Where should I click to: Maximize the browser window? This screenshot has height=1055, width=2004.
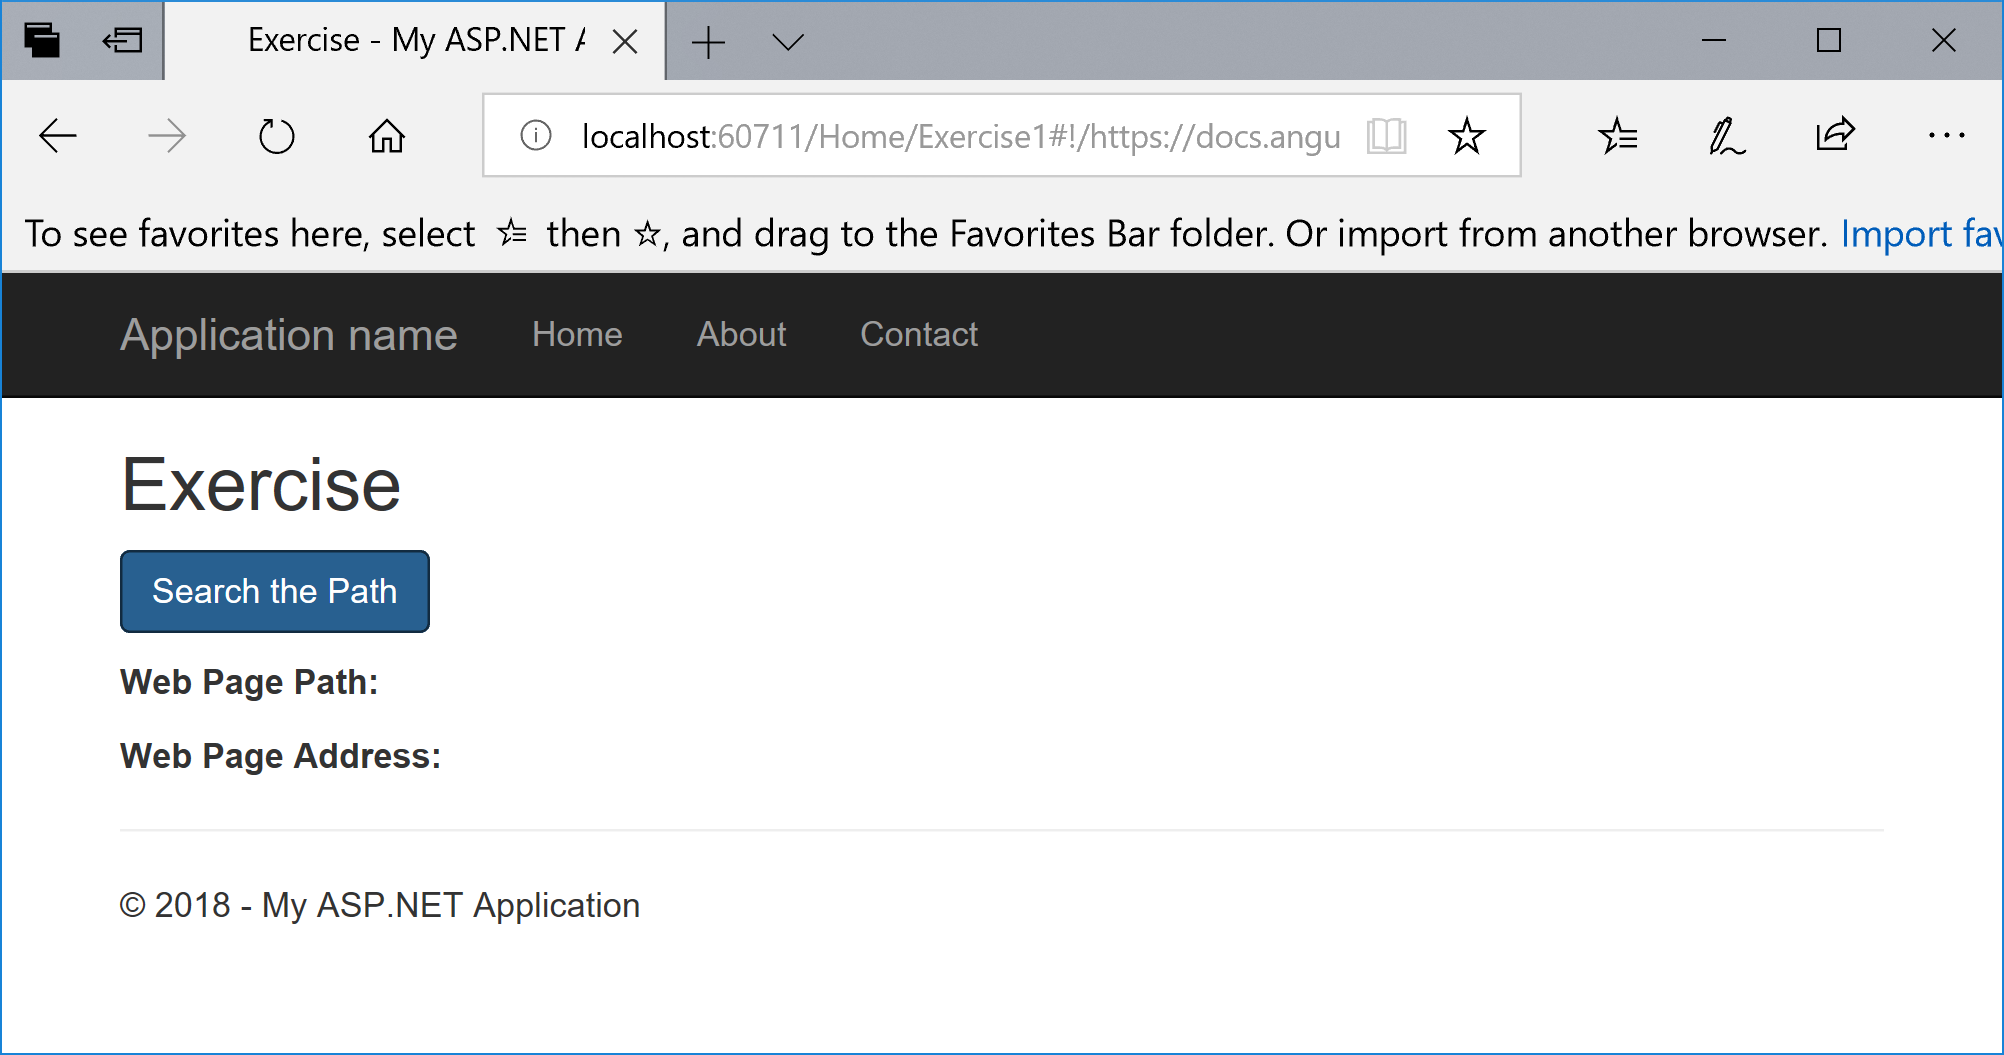[1829, 41]
